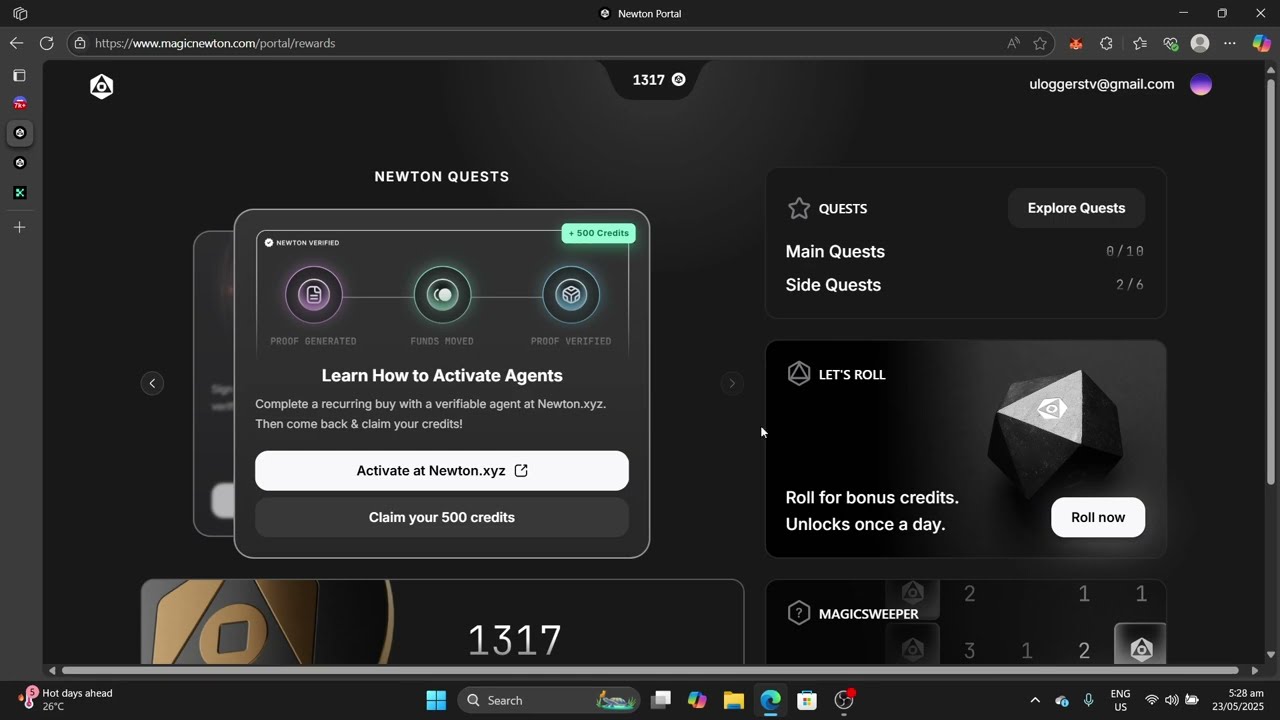Go back in the browser
Image resolution: width=1280 pixels, height=720 pixels.
point(16,43)
